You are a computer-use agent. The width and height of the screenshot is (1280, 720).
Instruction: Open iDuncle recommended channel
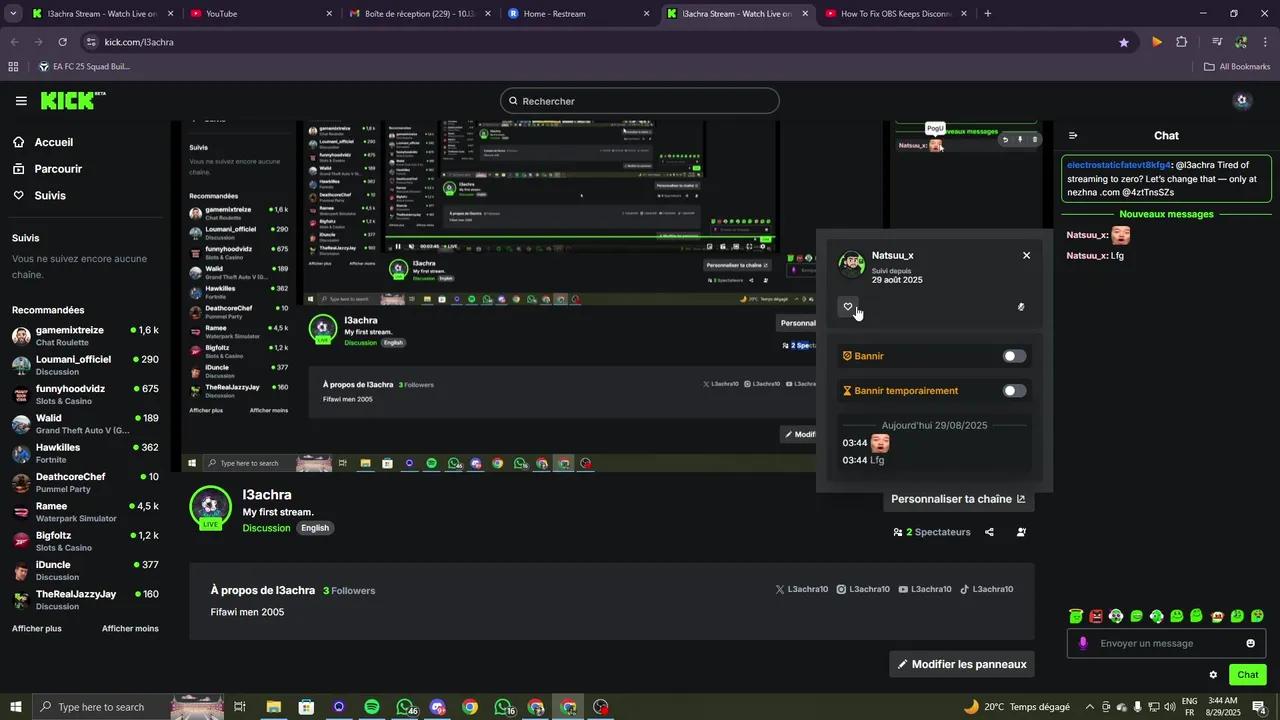tap(86, 571)
